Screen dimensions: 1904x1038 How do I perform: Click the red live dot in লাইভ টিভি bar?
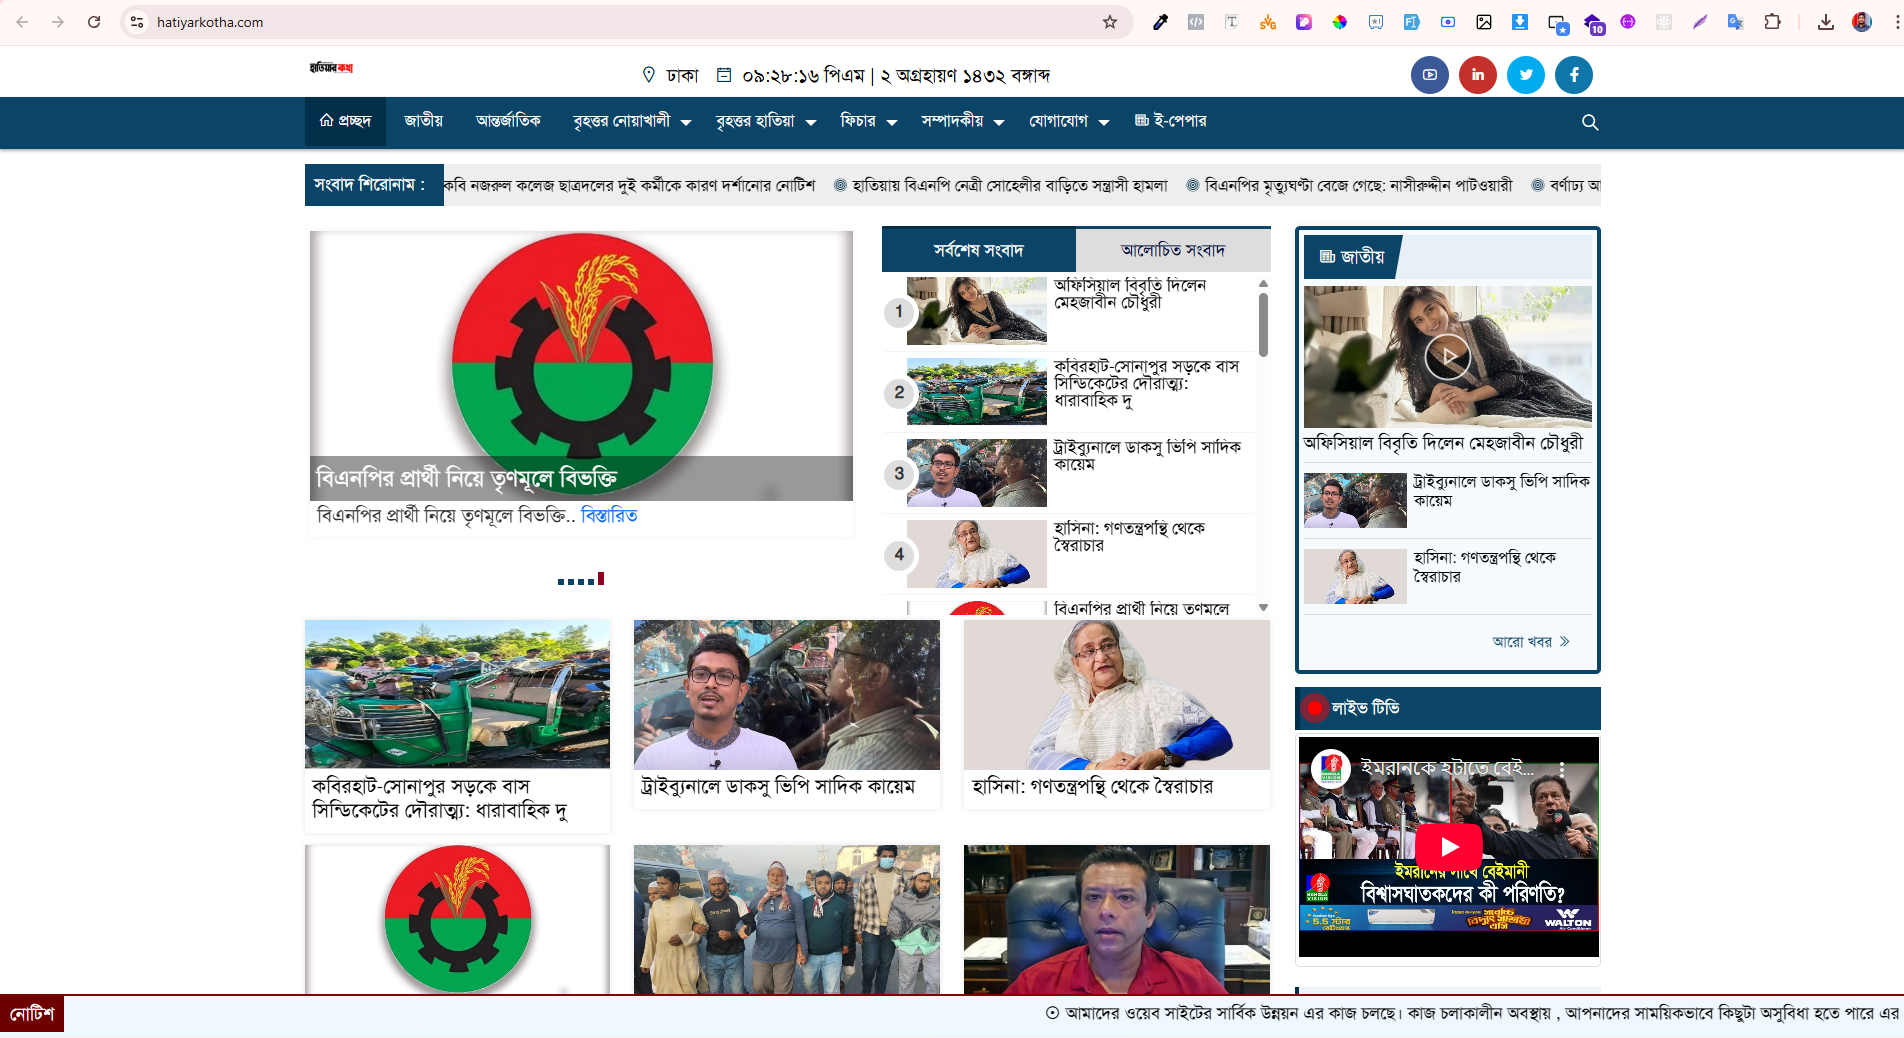(x=1313, y=708)
